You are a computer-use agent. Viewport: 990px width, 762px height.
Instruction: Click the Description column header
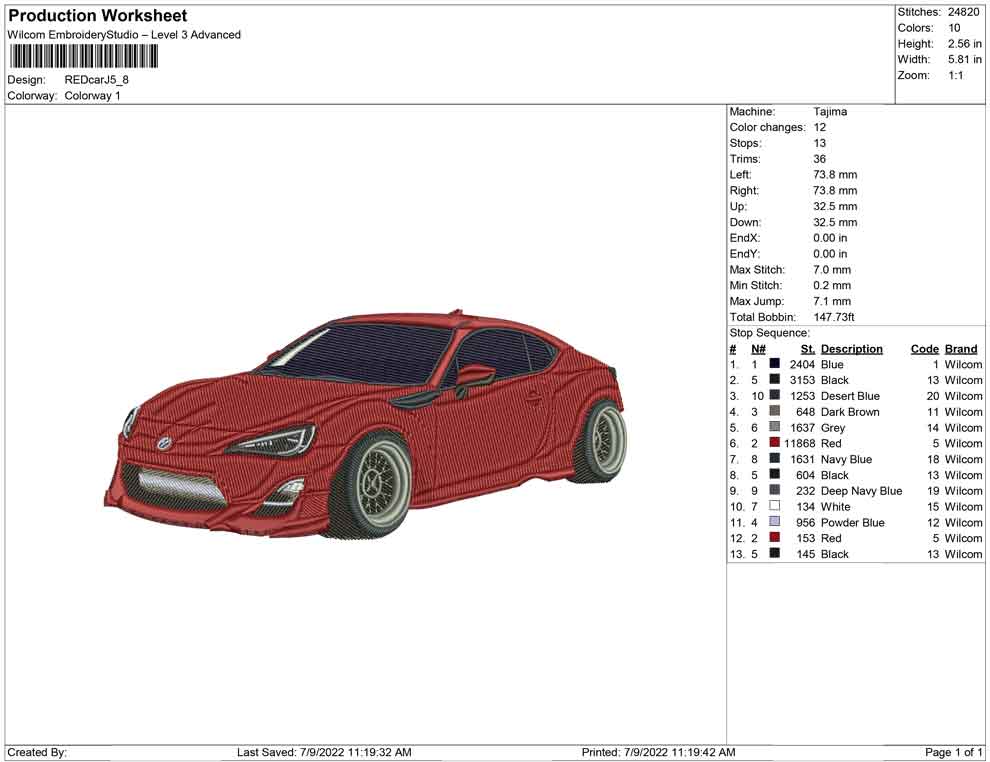tap(851, 349)
